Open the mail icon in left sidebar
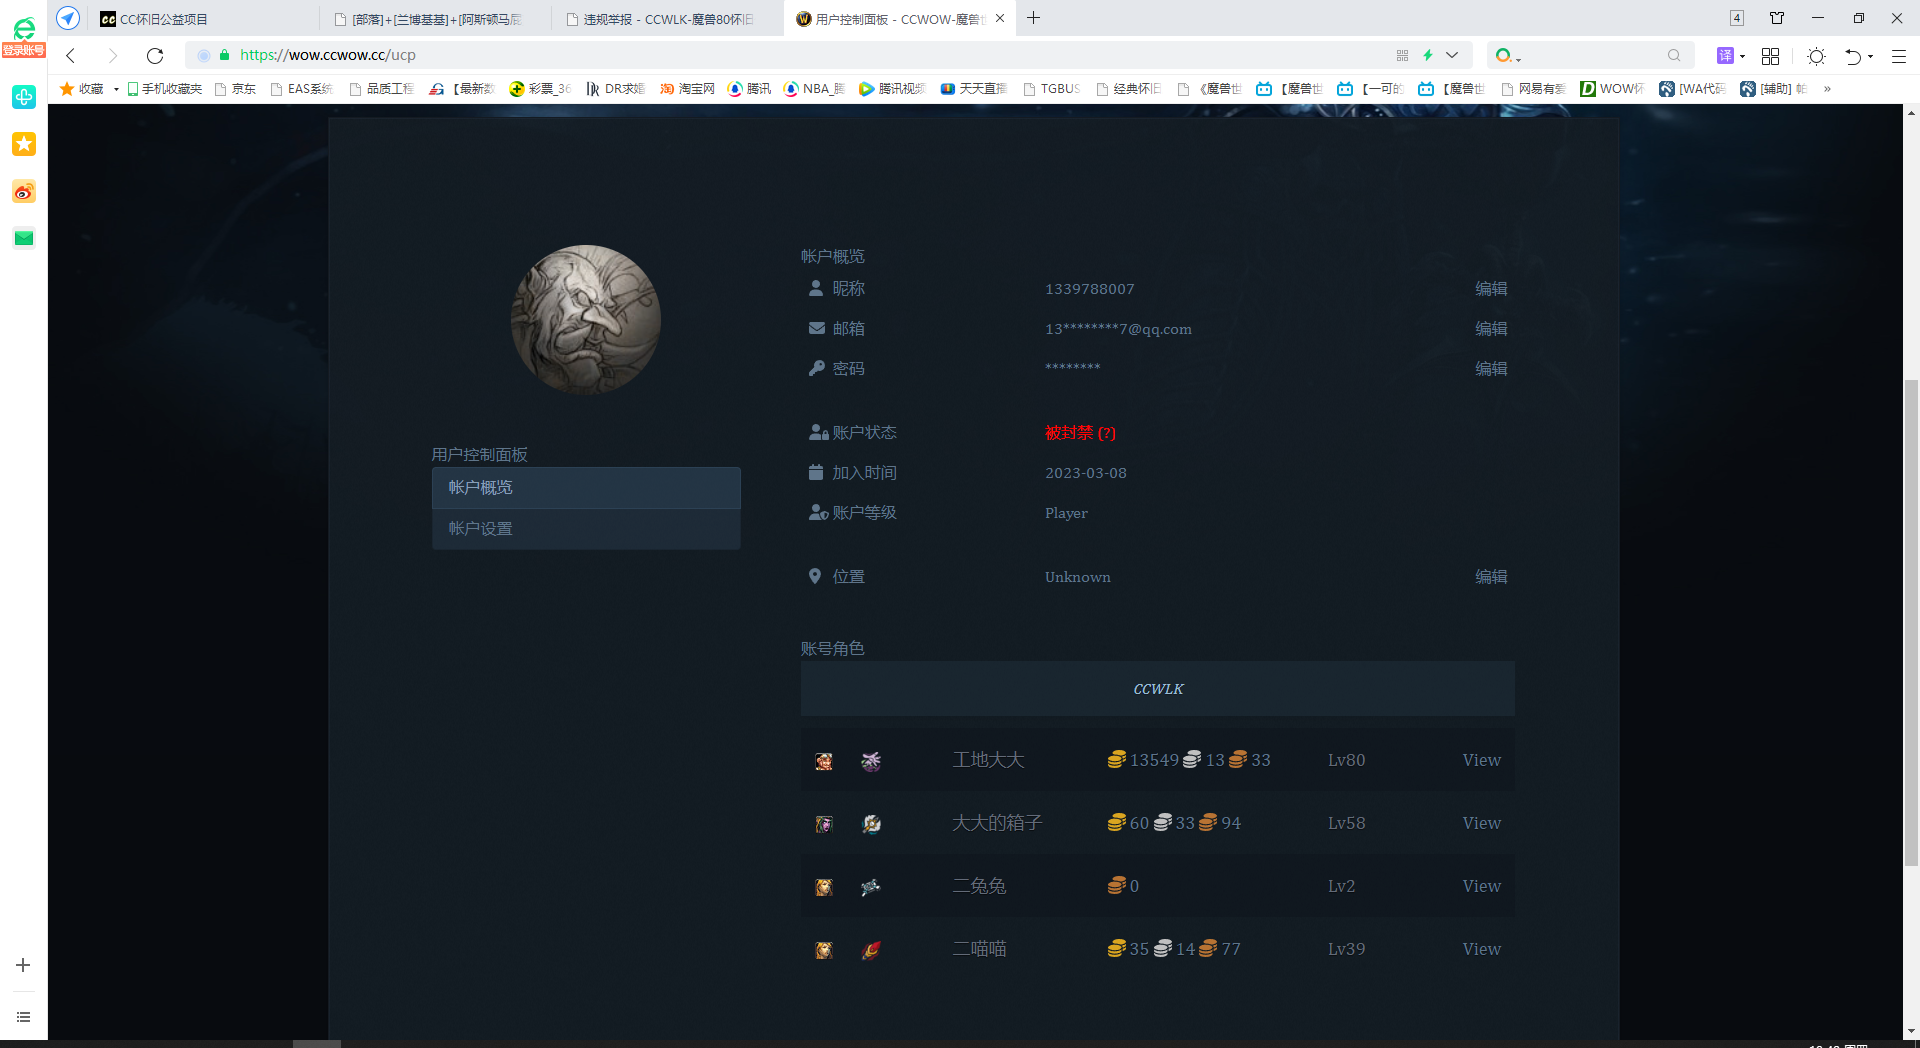1920x1048 pixels. (x=23, y=238)
